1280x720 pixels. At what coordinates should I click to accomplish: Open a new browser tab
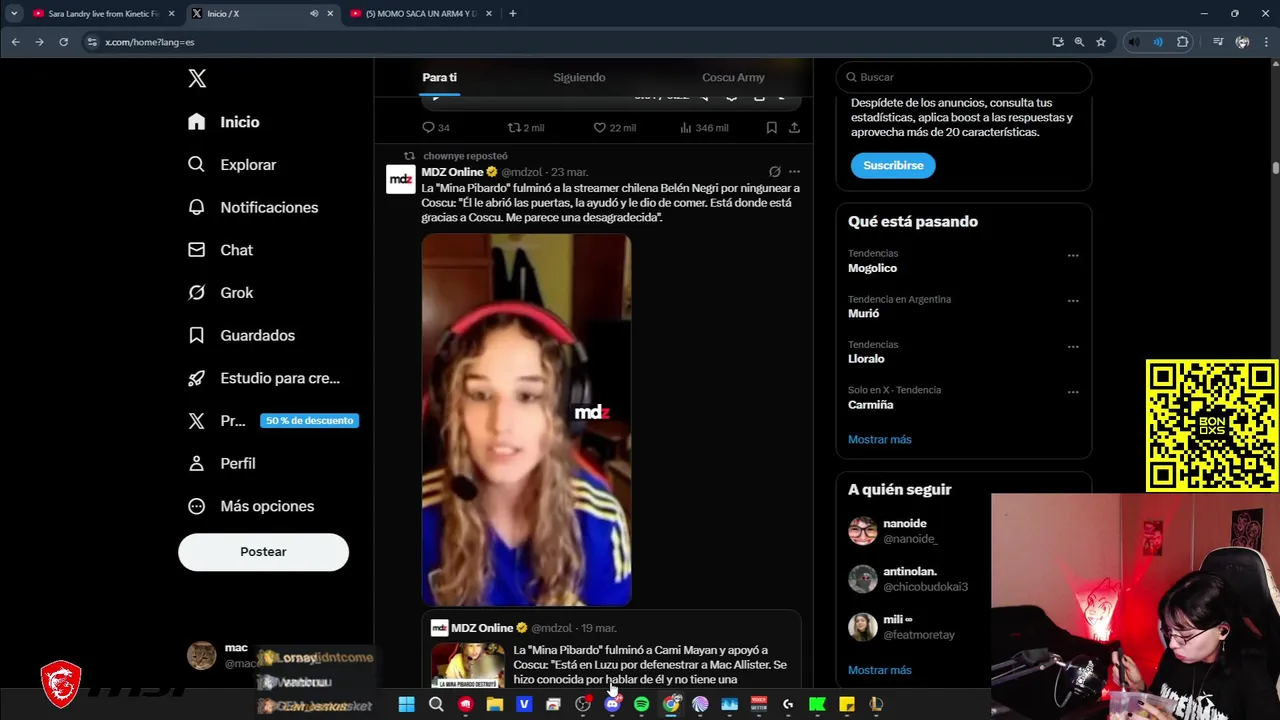click(513, 14)
